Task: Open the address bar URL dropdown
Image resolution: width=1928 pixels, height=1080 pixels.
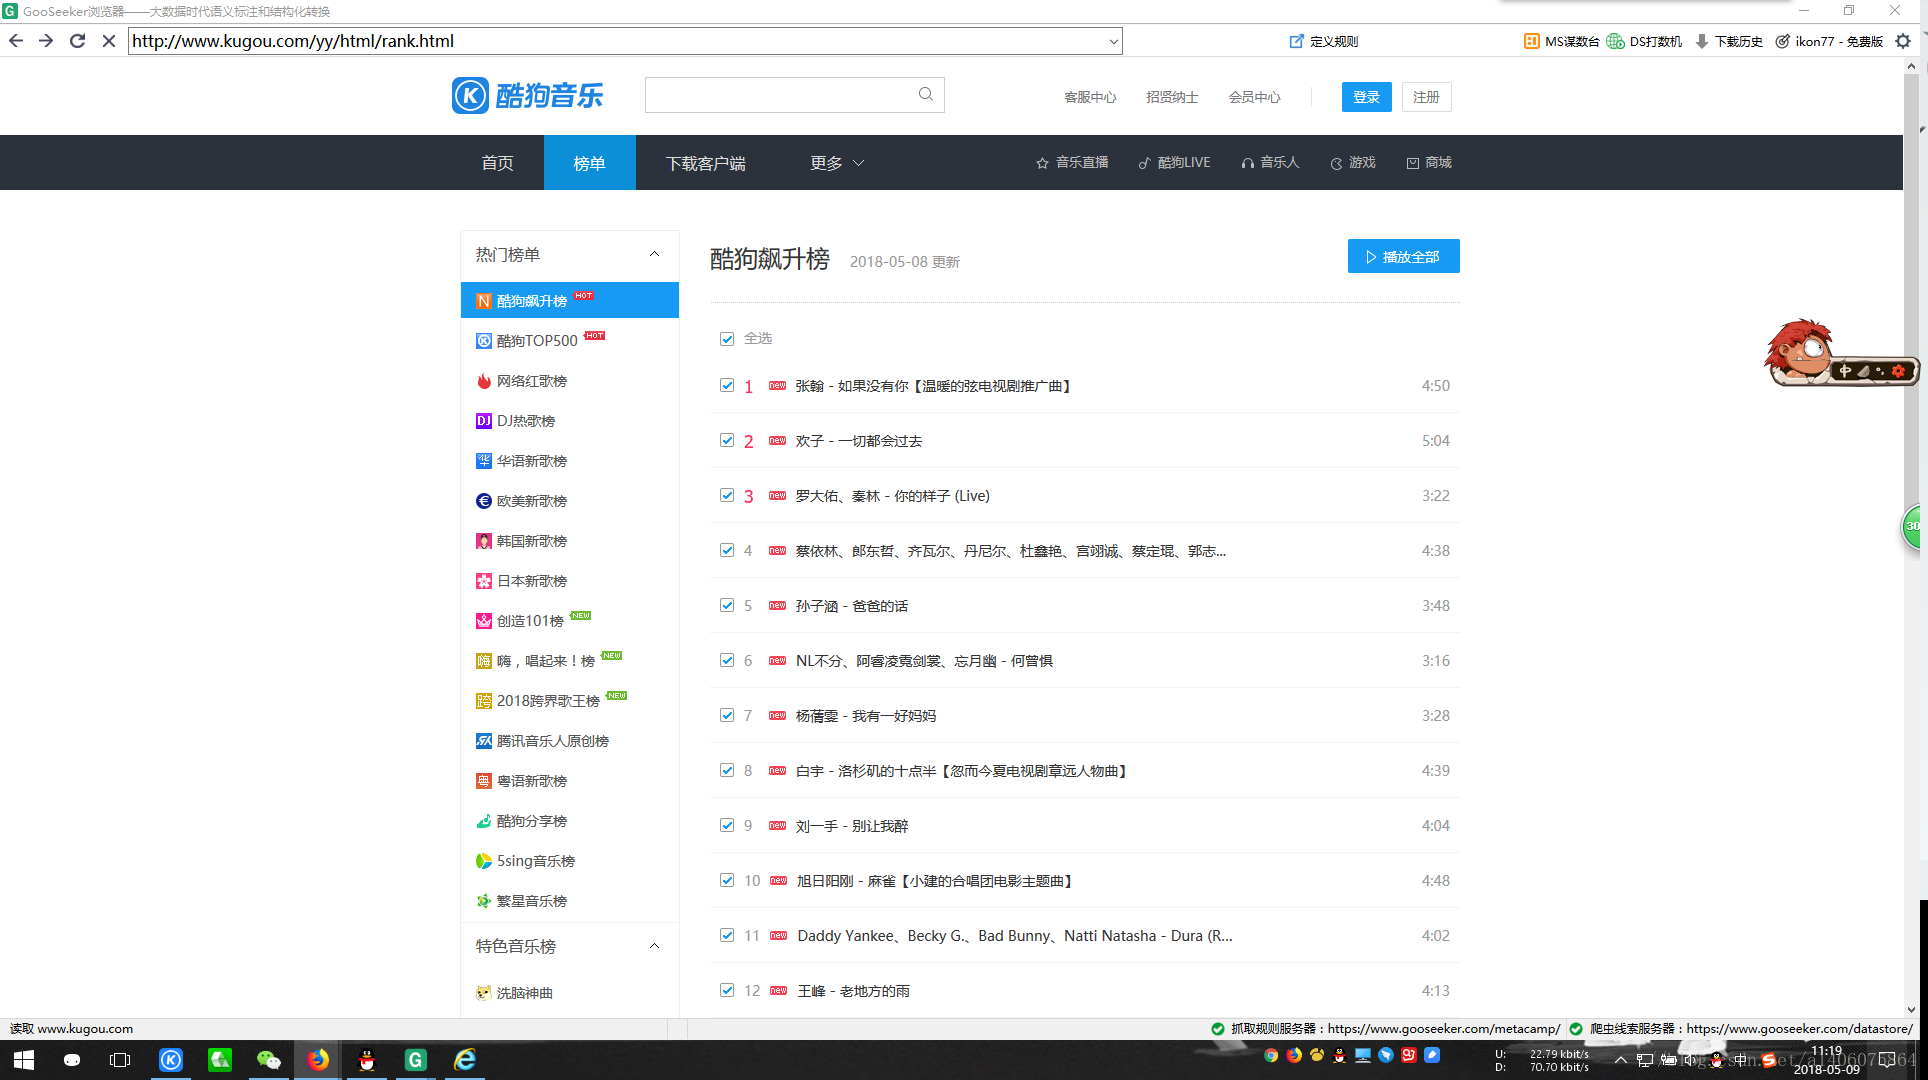Action: (1113, 41)
